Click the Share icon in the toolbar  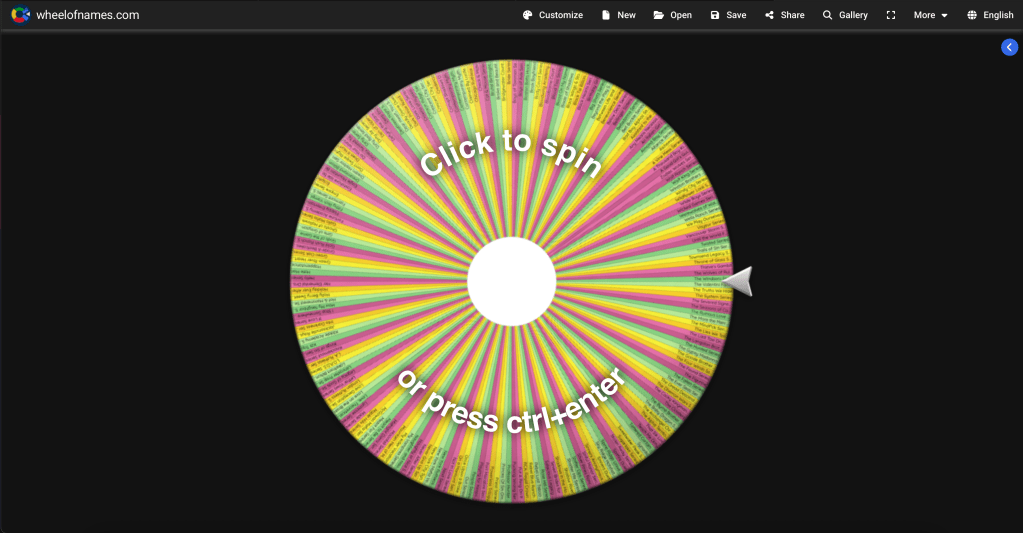point(769,15)
